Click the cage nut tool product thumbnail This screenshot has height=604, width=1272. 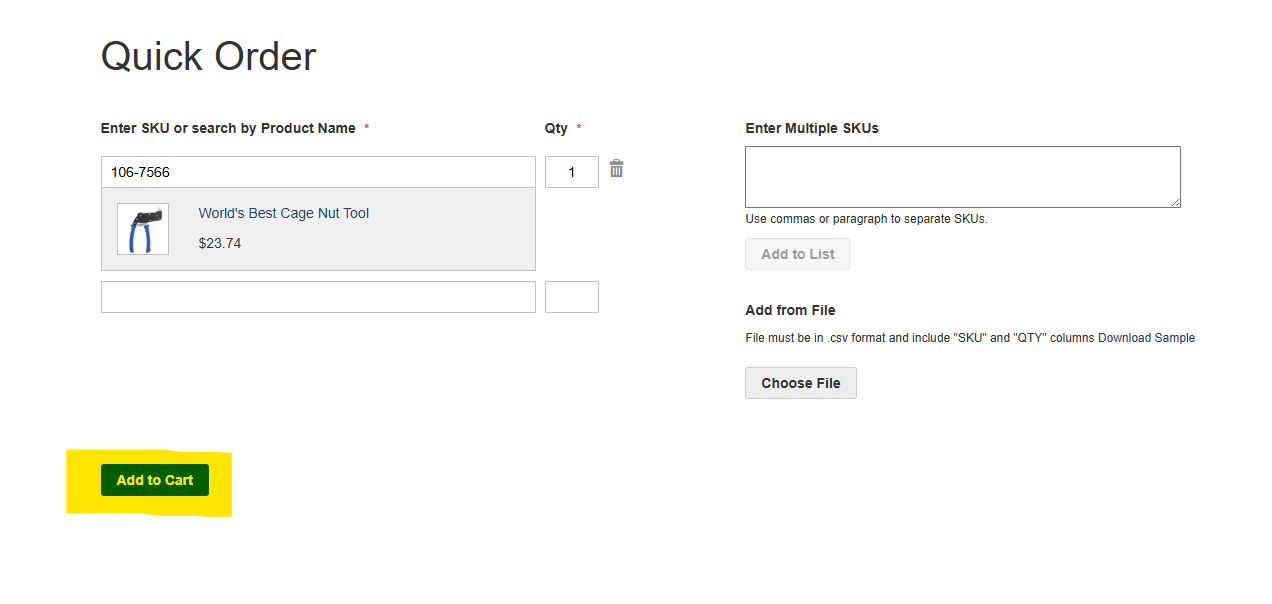(x=143, y=229)
